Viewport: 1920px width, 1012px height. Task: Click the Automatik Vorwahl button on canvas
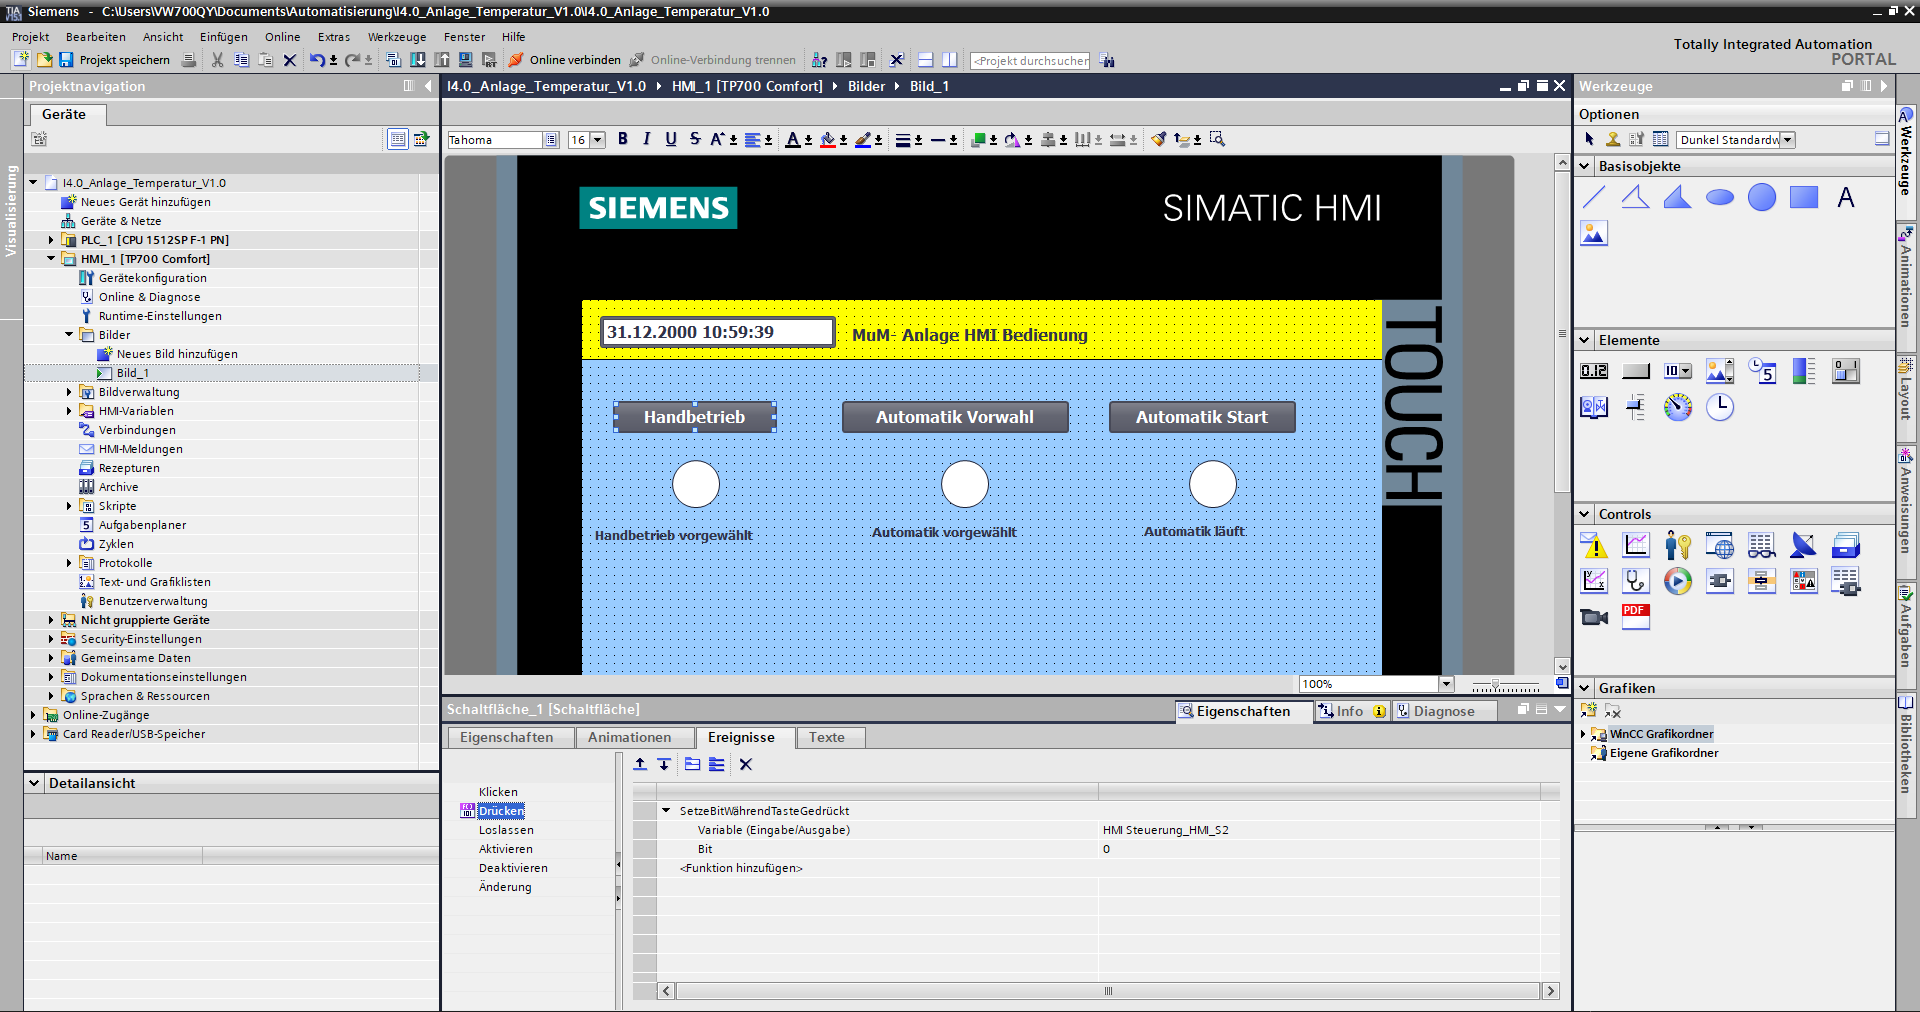[954, 417]
